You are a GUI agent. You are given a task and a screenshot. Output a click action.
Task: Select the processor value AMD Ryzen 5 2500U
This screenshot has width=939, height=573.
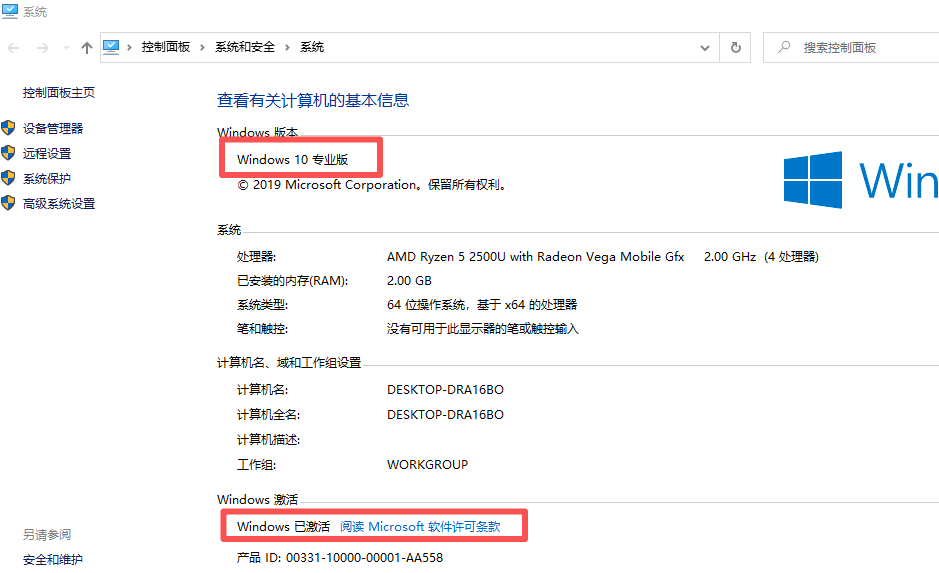pyautogui.click(x=535, y=256)
